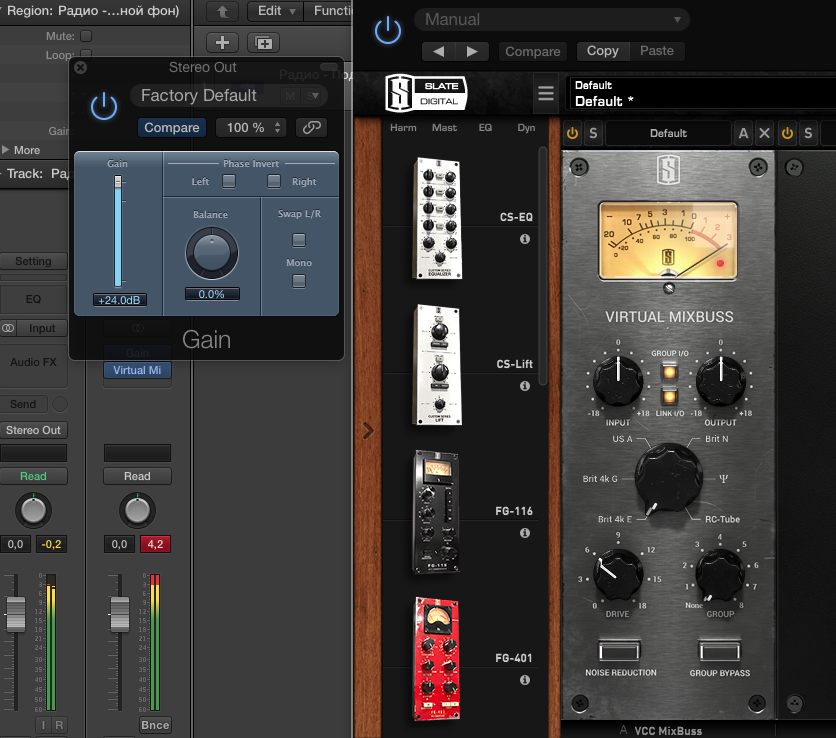This screenshot has width=836, height=738.
Task: Toggle the Slate Digital plugin power button
Action: pyautogui.click(x=388, y=30)
